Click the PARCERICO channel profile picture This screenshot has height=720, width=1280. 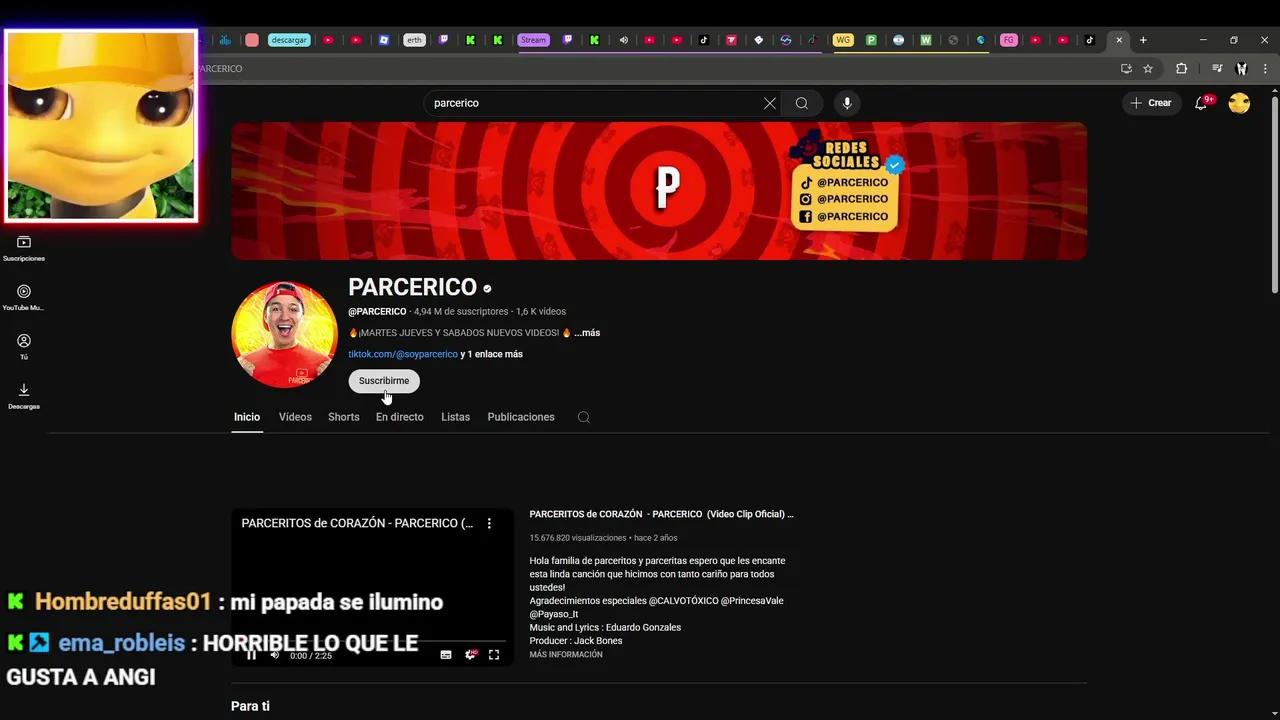tap(284, 334)
